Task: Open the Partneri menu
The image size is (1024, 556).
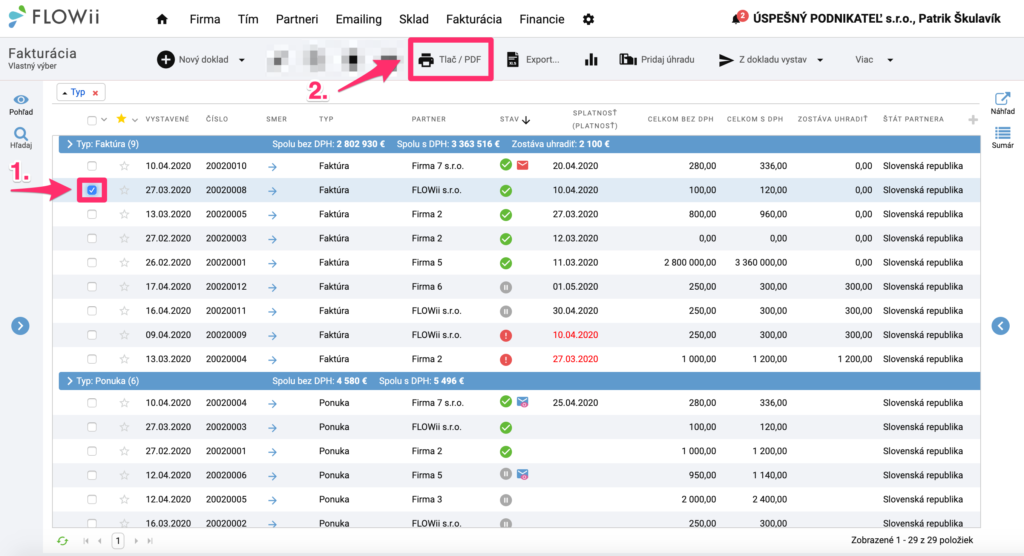Action: click(x=296, y=20)
